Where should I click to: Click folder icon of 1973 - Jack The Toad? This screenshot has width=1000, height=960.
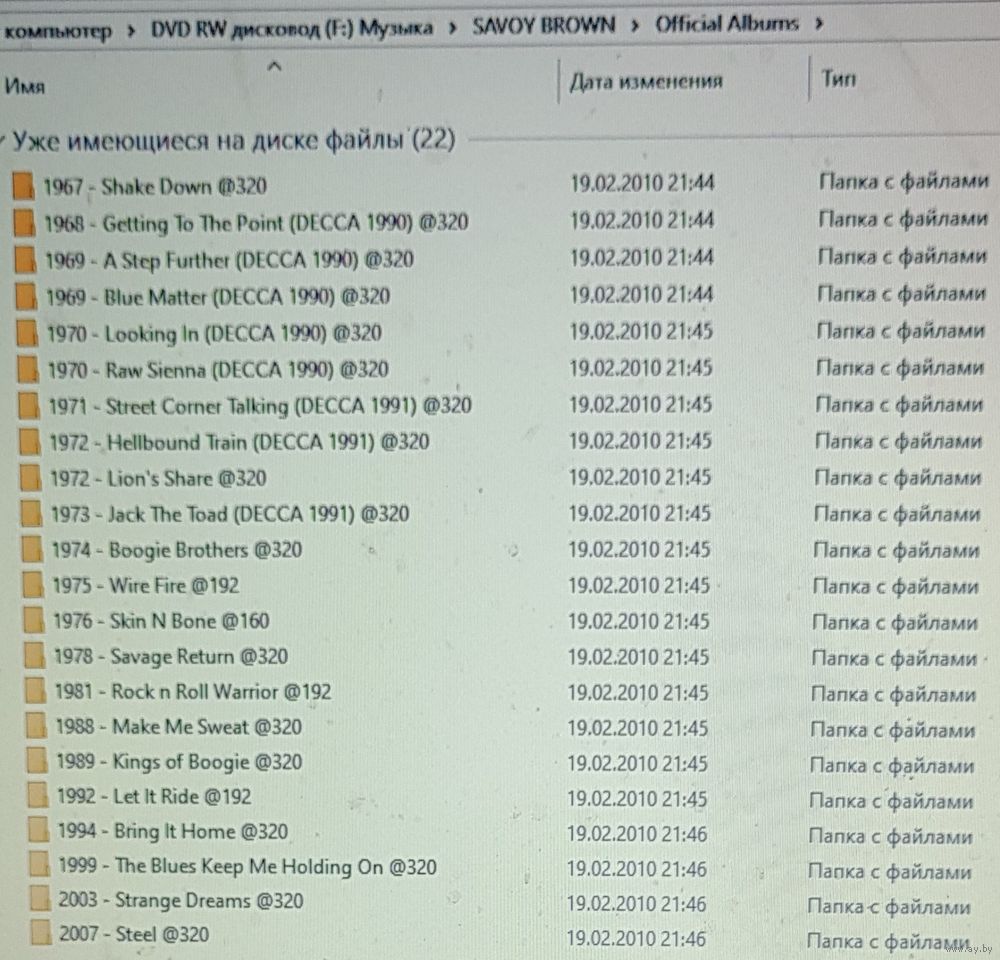31,513
